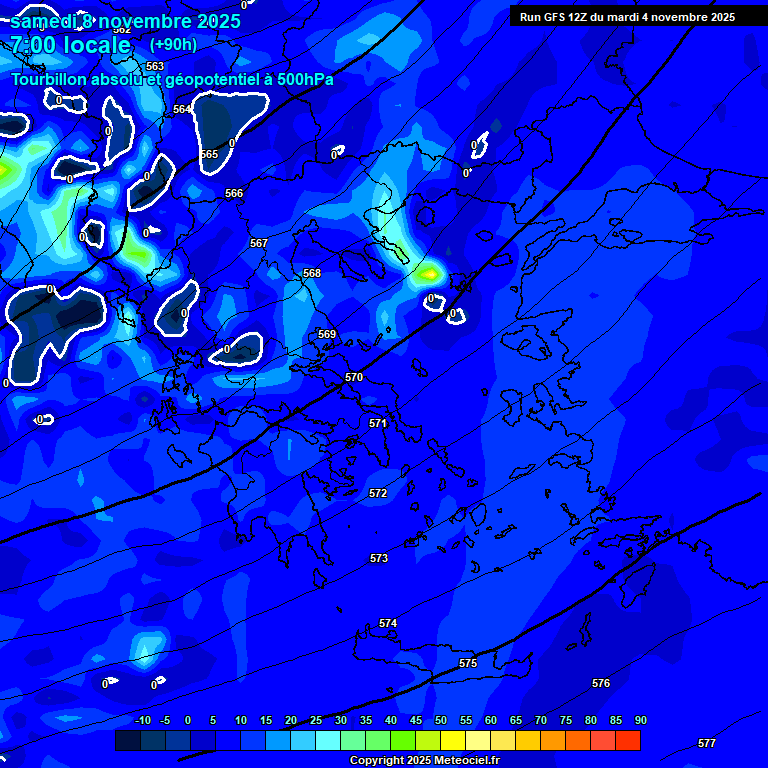Click the bright green swatch in the legend
768x768 pixels.
[403, 740]
